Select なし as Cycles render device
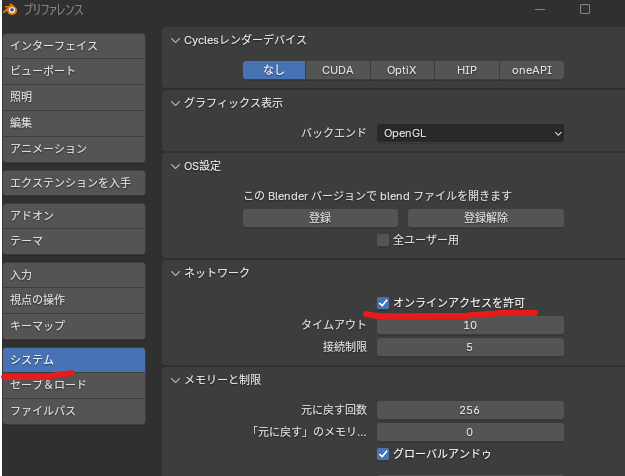The image size is (625, 476). 274,70
